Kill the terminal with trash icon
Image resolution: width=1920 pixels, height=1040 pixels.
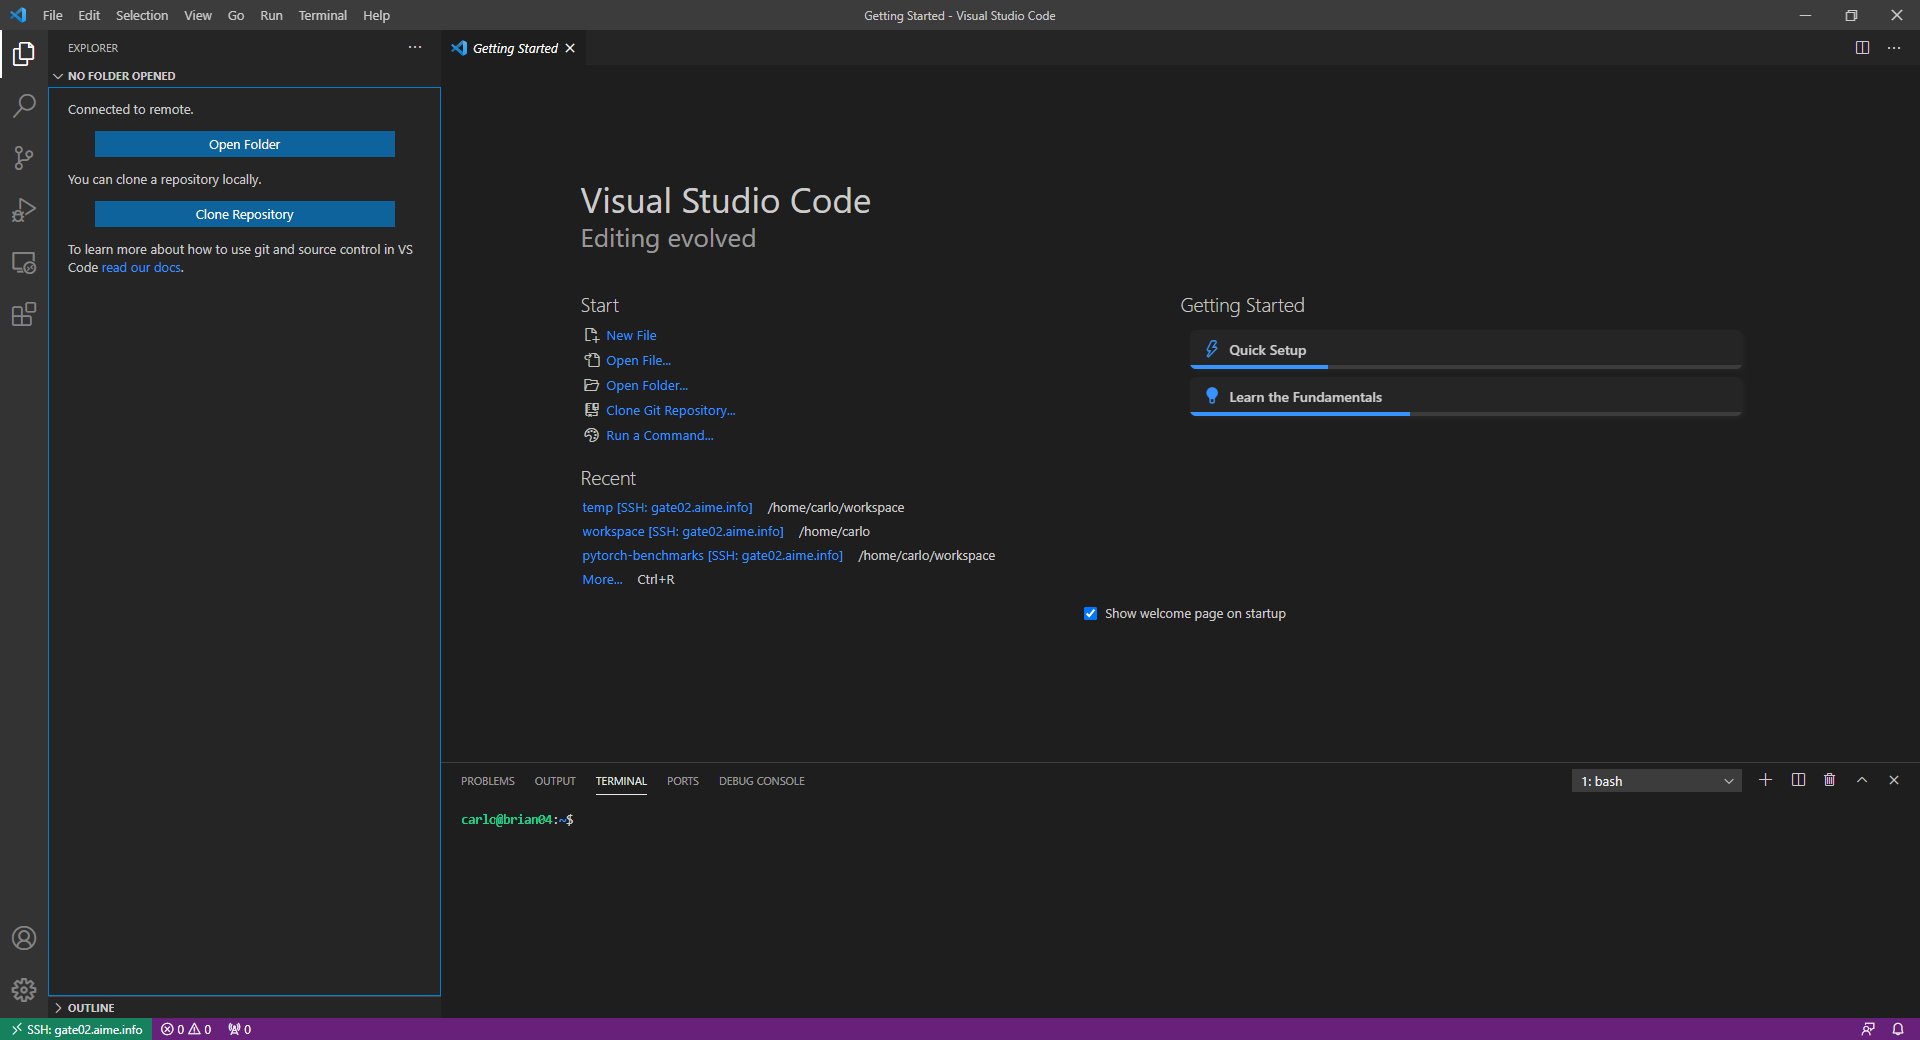coord(1830,780)
